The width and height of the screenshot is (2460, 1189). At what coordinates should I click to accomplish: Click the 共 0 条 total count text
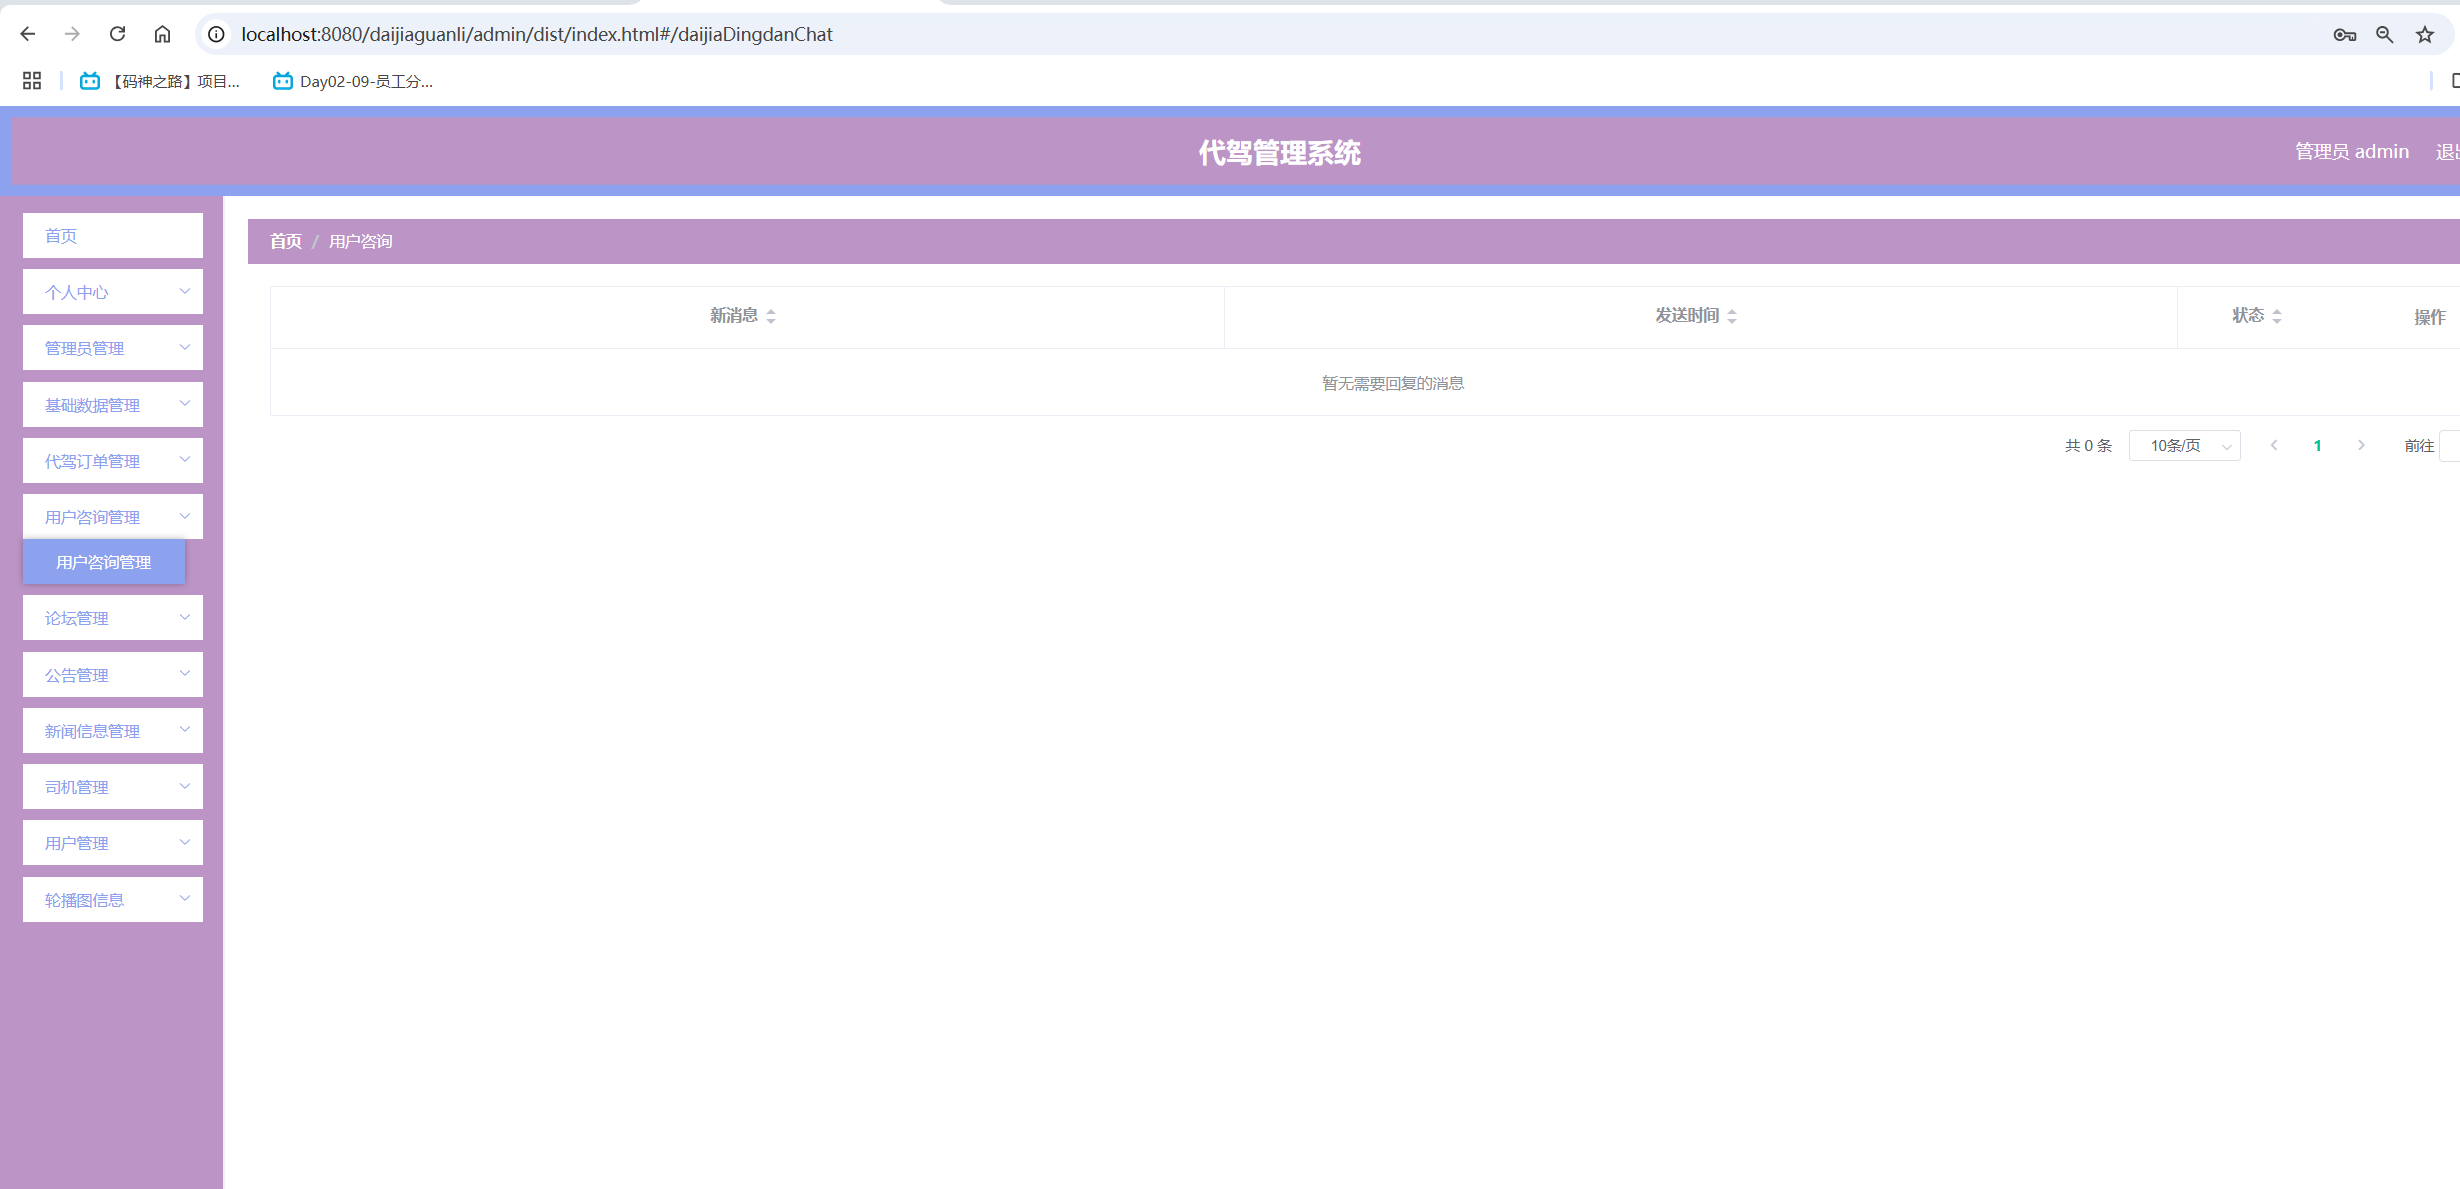click(x=2088, y=446)
